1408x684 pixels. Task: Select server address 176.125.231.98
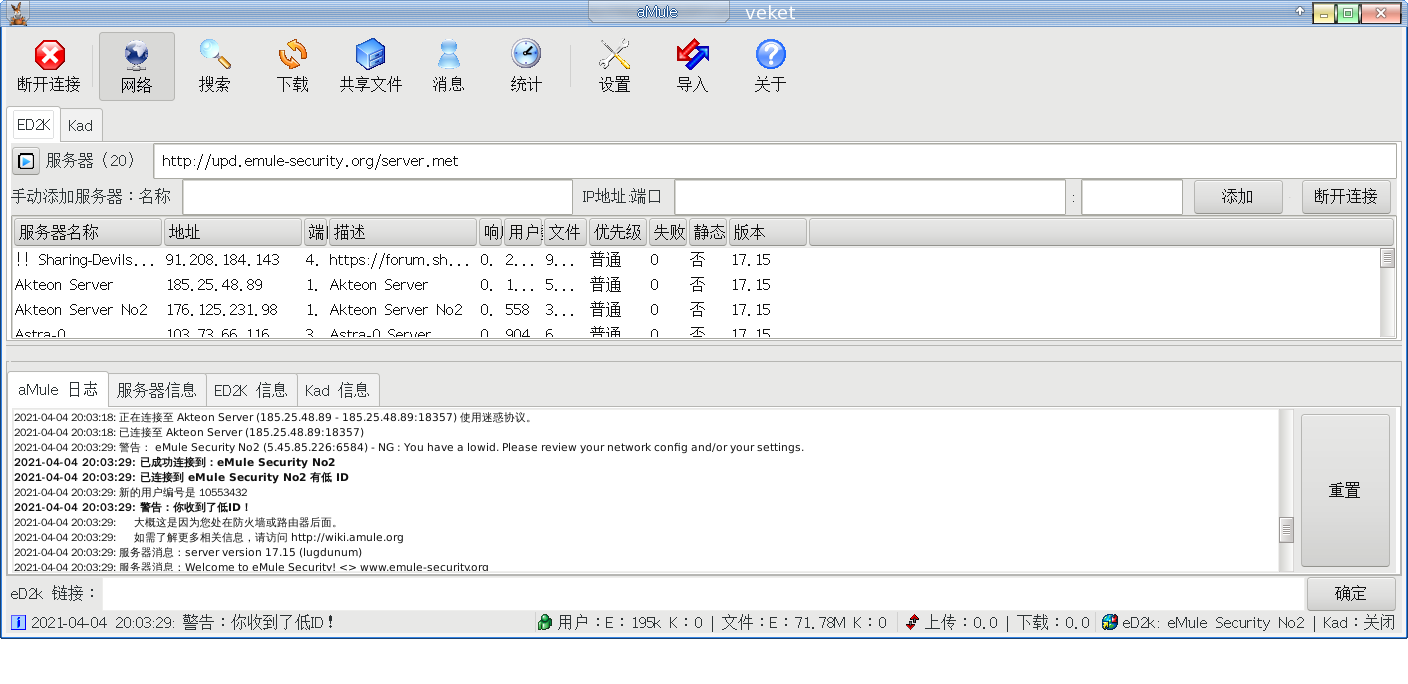point(222,310)
